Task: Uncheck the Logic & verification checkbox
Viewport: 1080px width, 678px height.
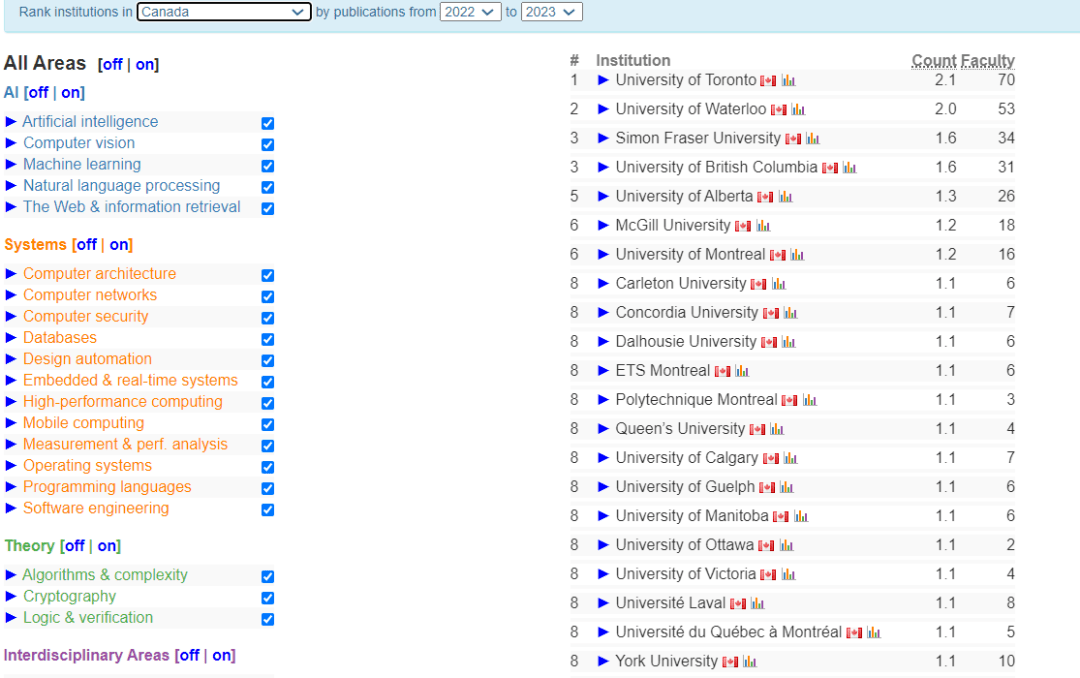Action: [268, 619]
